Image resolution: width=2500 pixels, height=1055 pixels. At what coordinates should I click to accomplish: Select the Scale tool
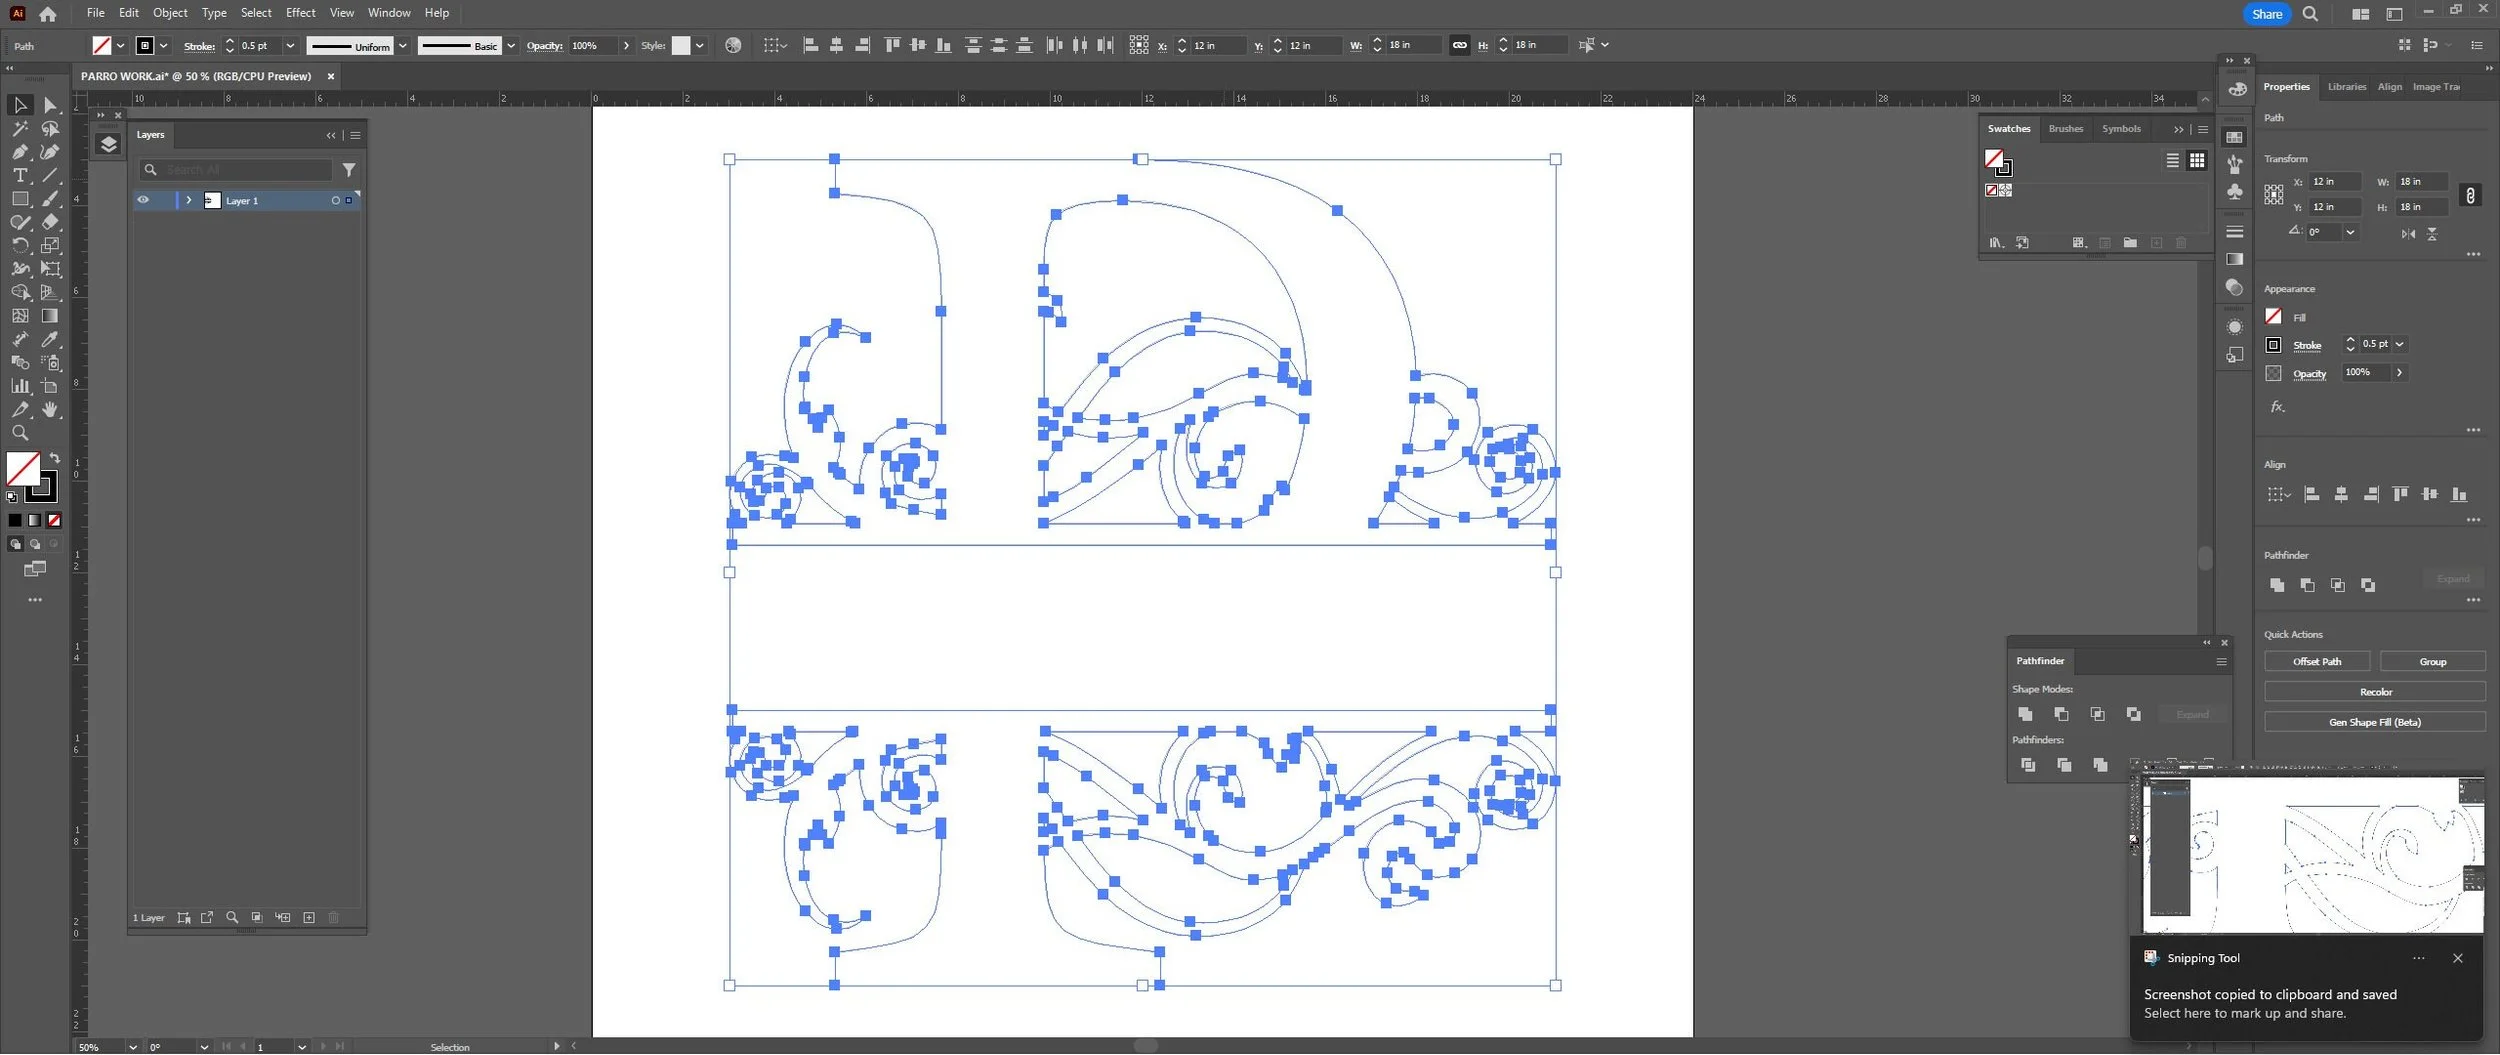pyautogui.click(x=50, y=245)
